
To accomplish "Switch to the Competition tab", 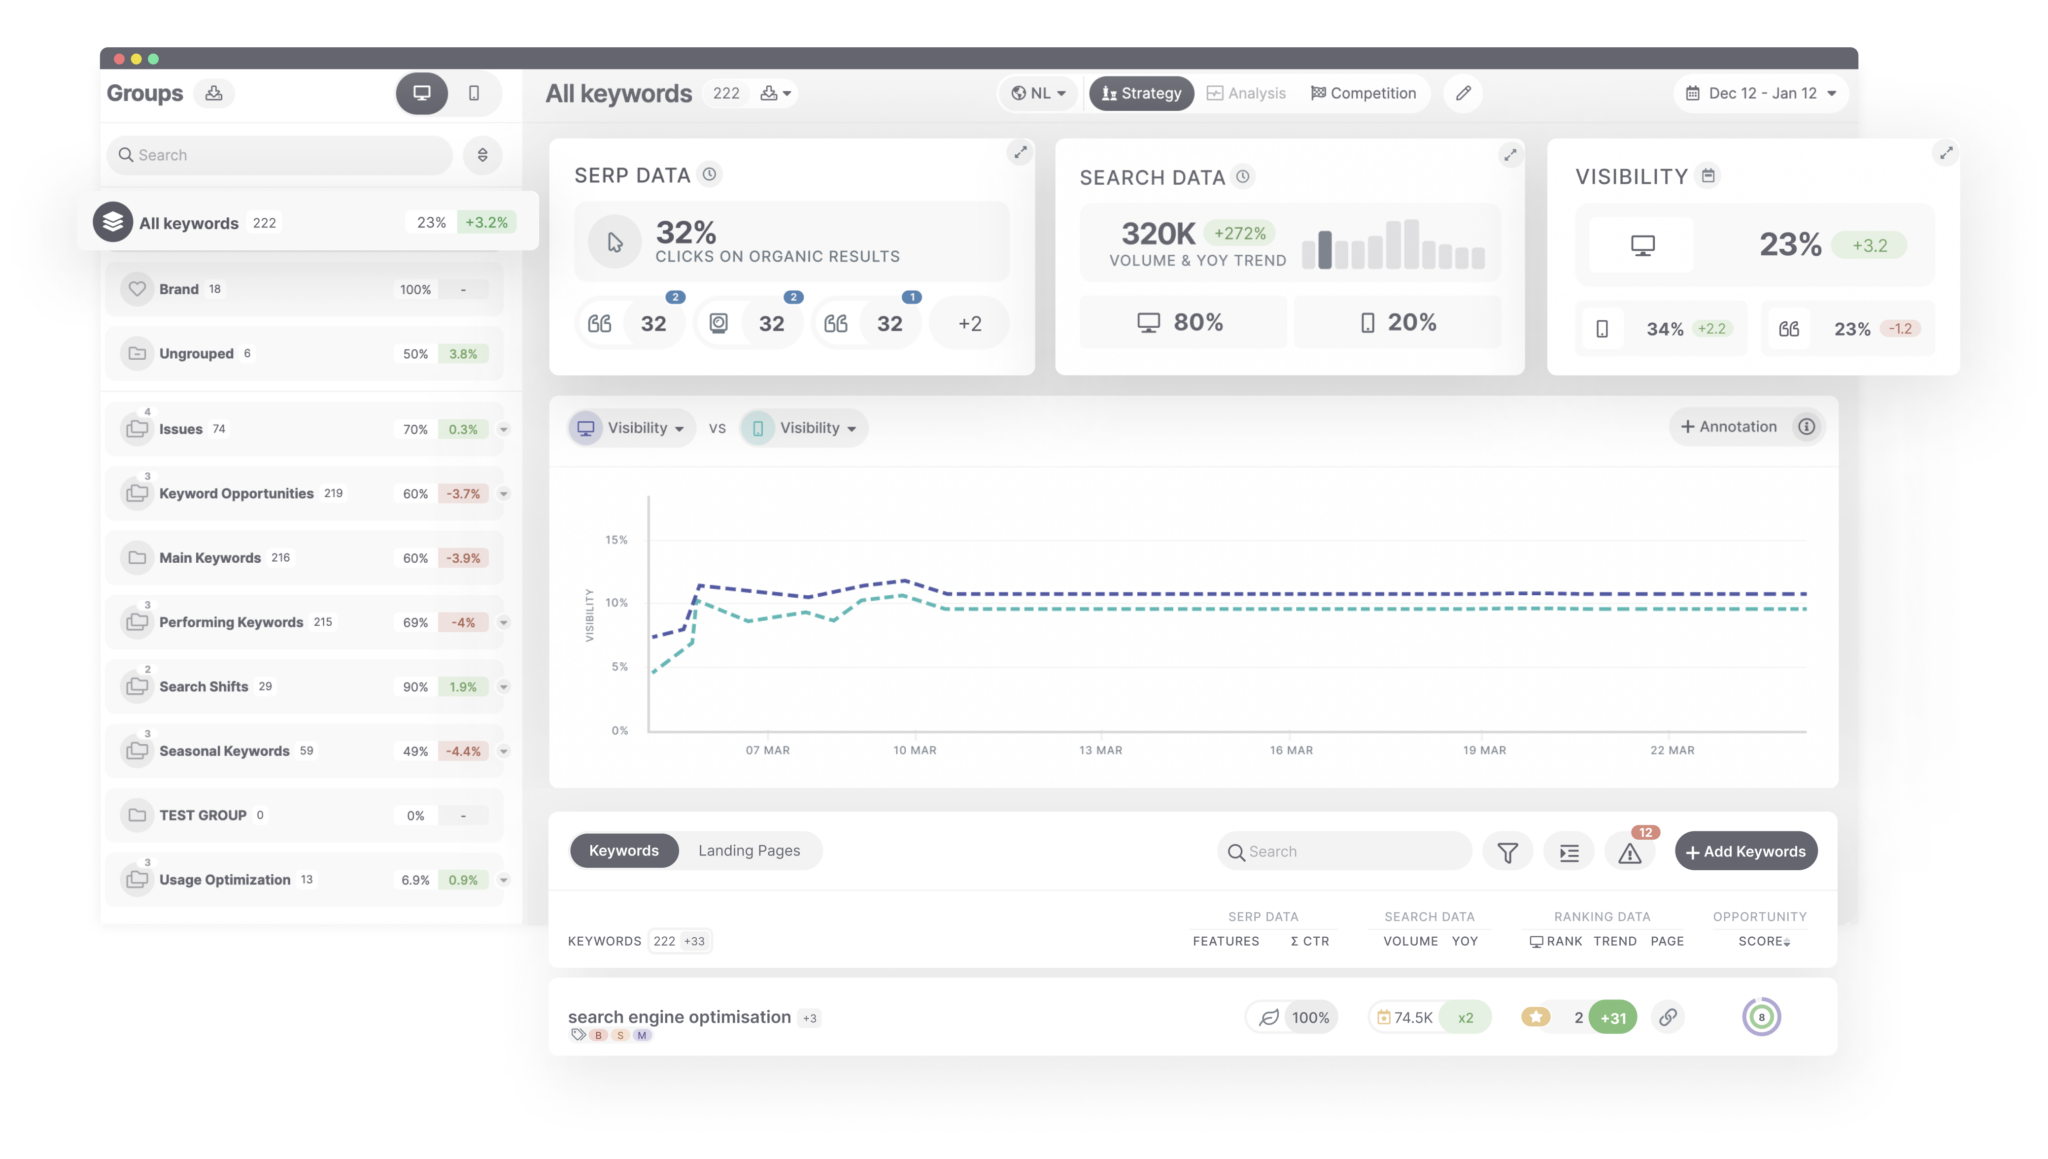I will 1363,93.
